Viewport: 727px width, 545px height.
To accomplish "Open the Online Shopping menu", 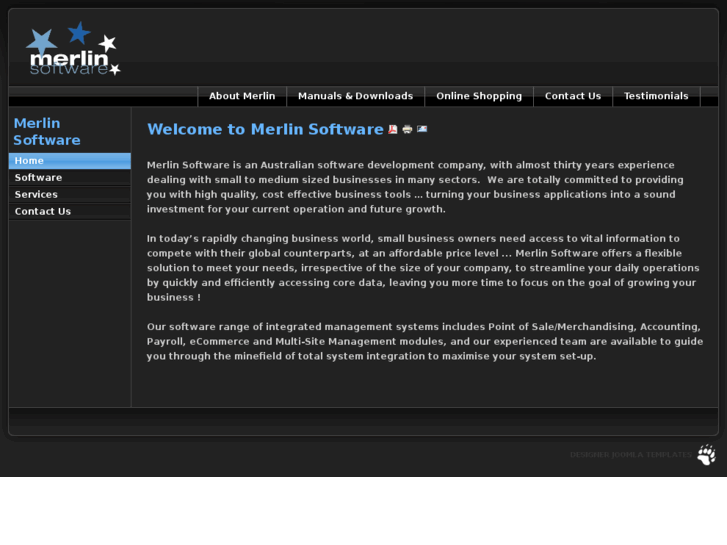I will (479, 96).
